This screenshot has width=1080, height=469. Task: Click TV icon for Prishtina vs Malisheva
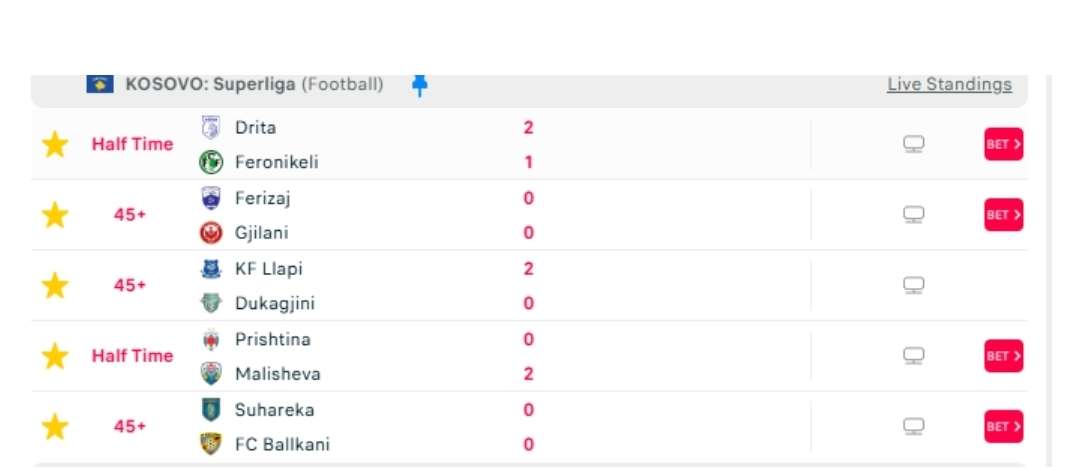click(x=913, y=356)
